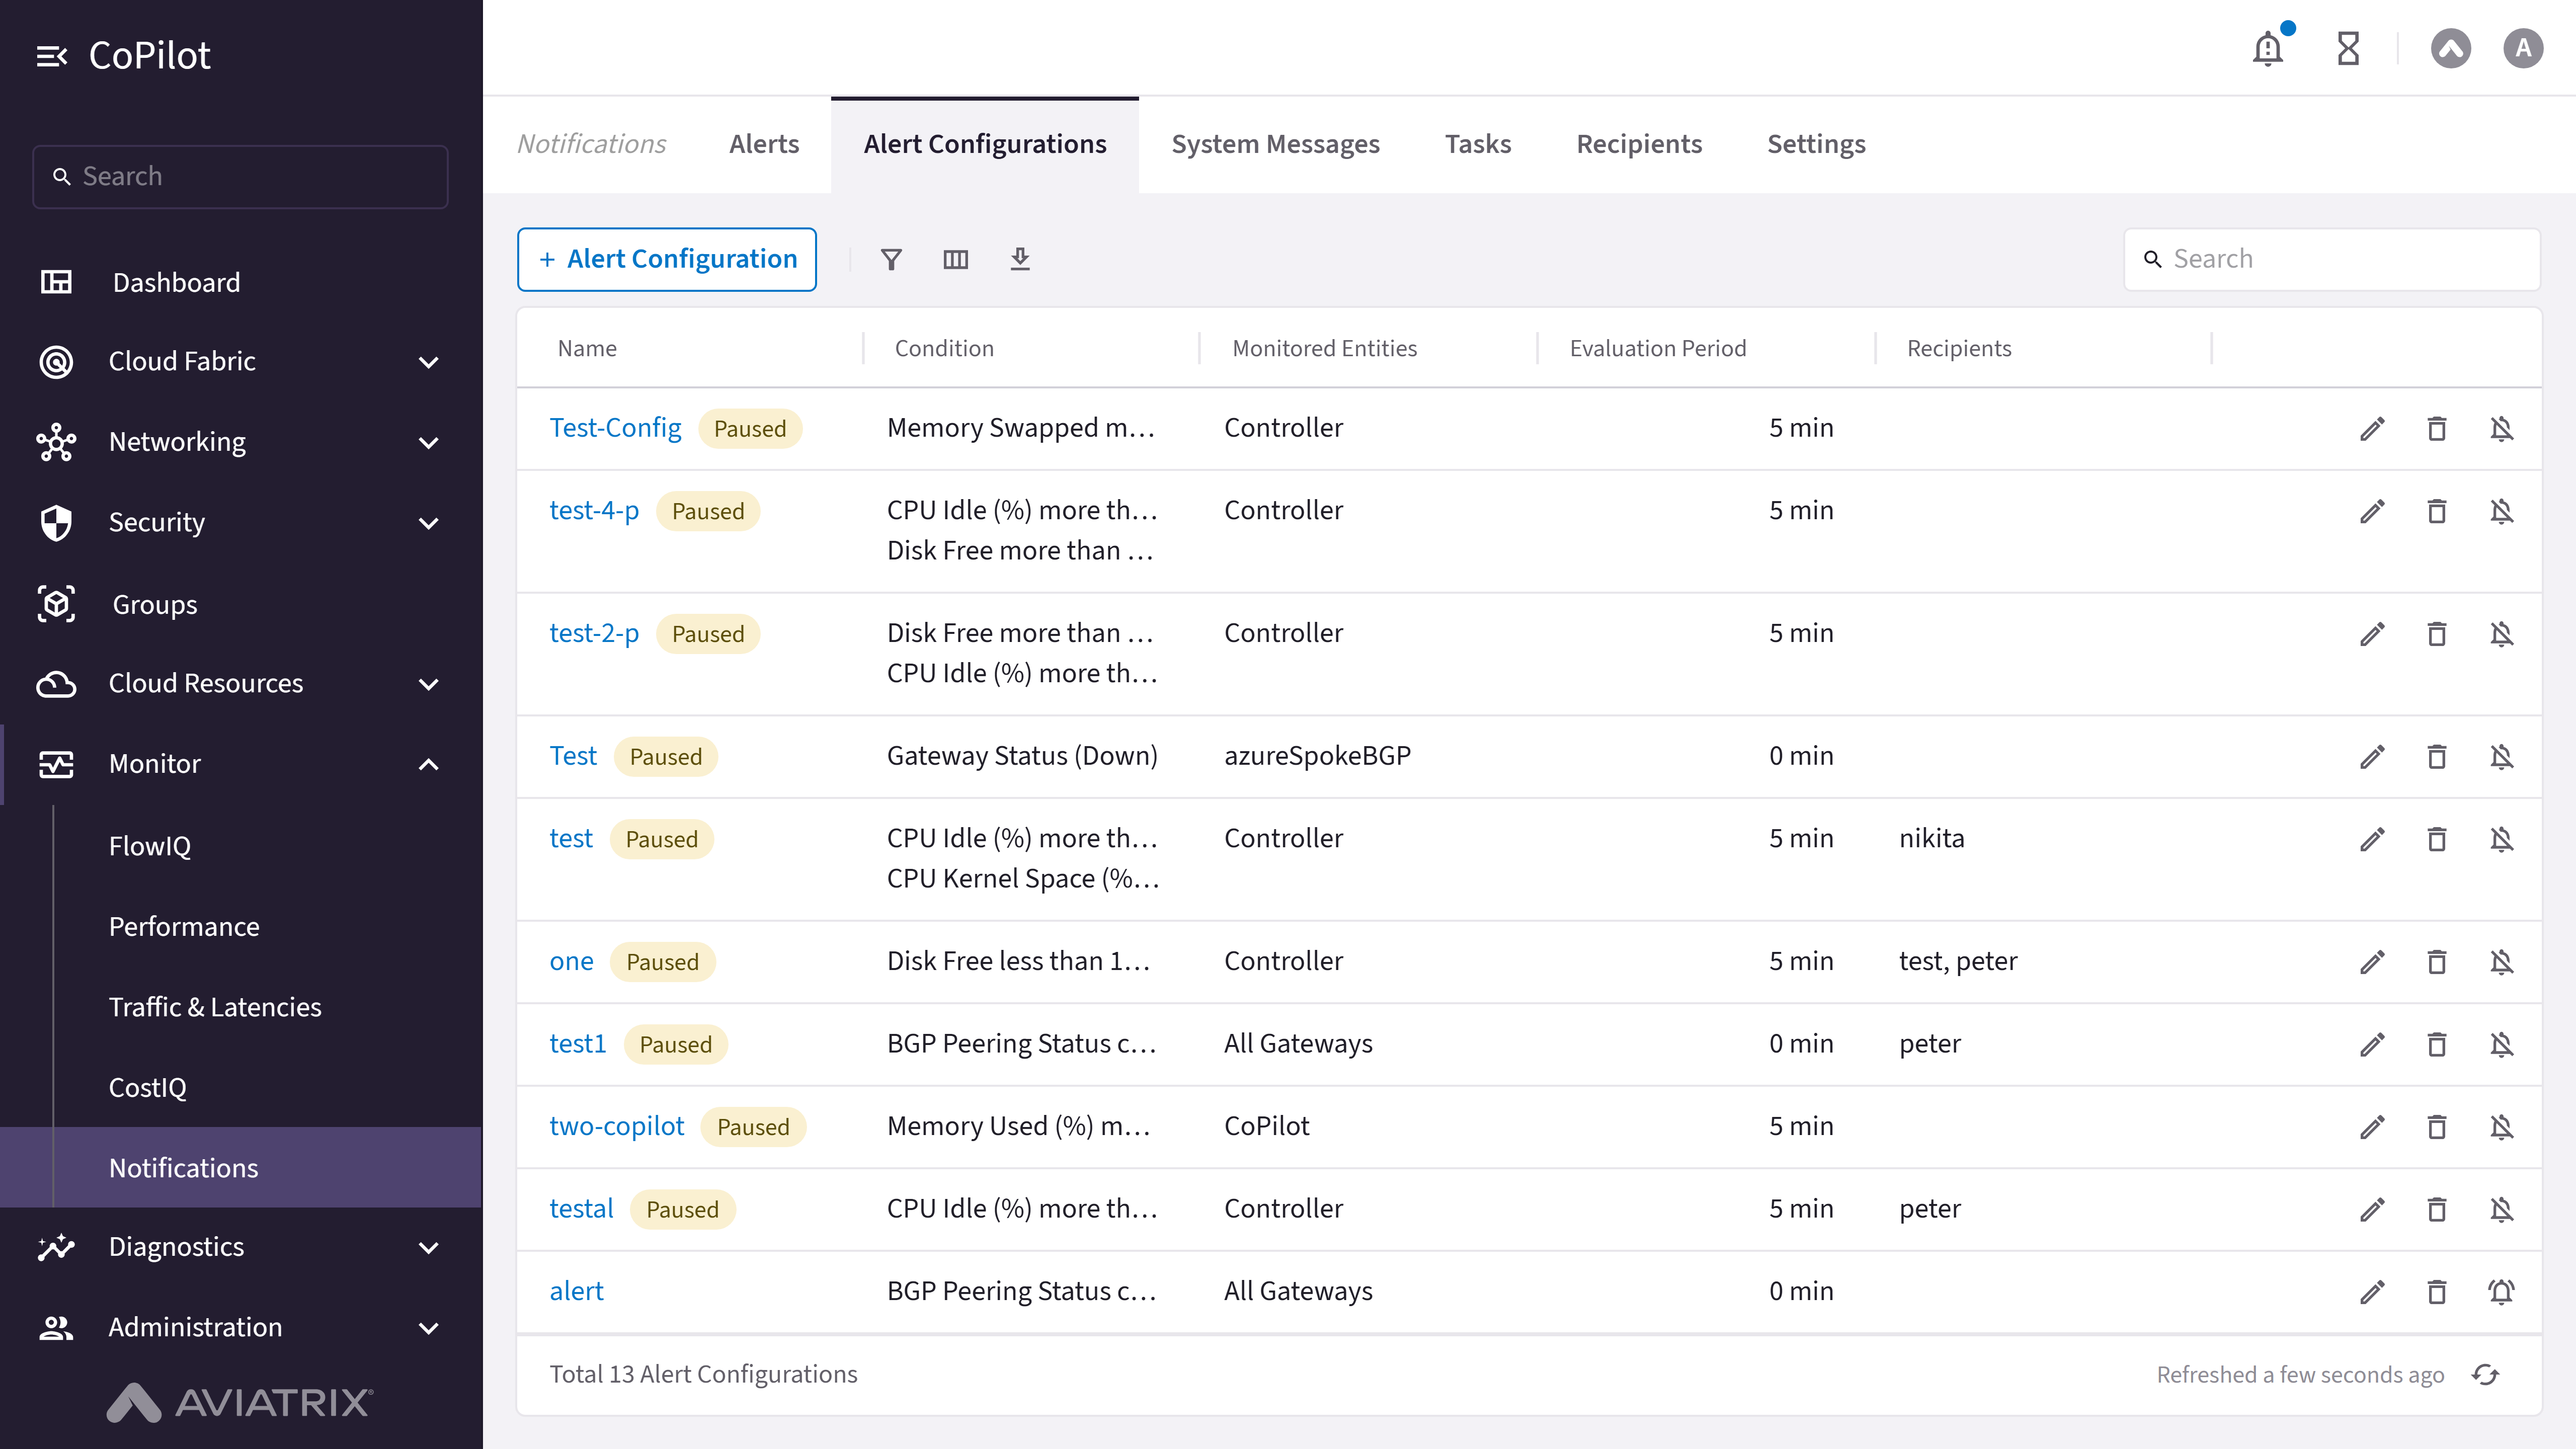
Task: Delete the test1 alert configuration
Action: (2437, 1045)
